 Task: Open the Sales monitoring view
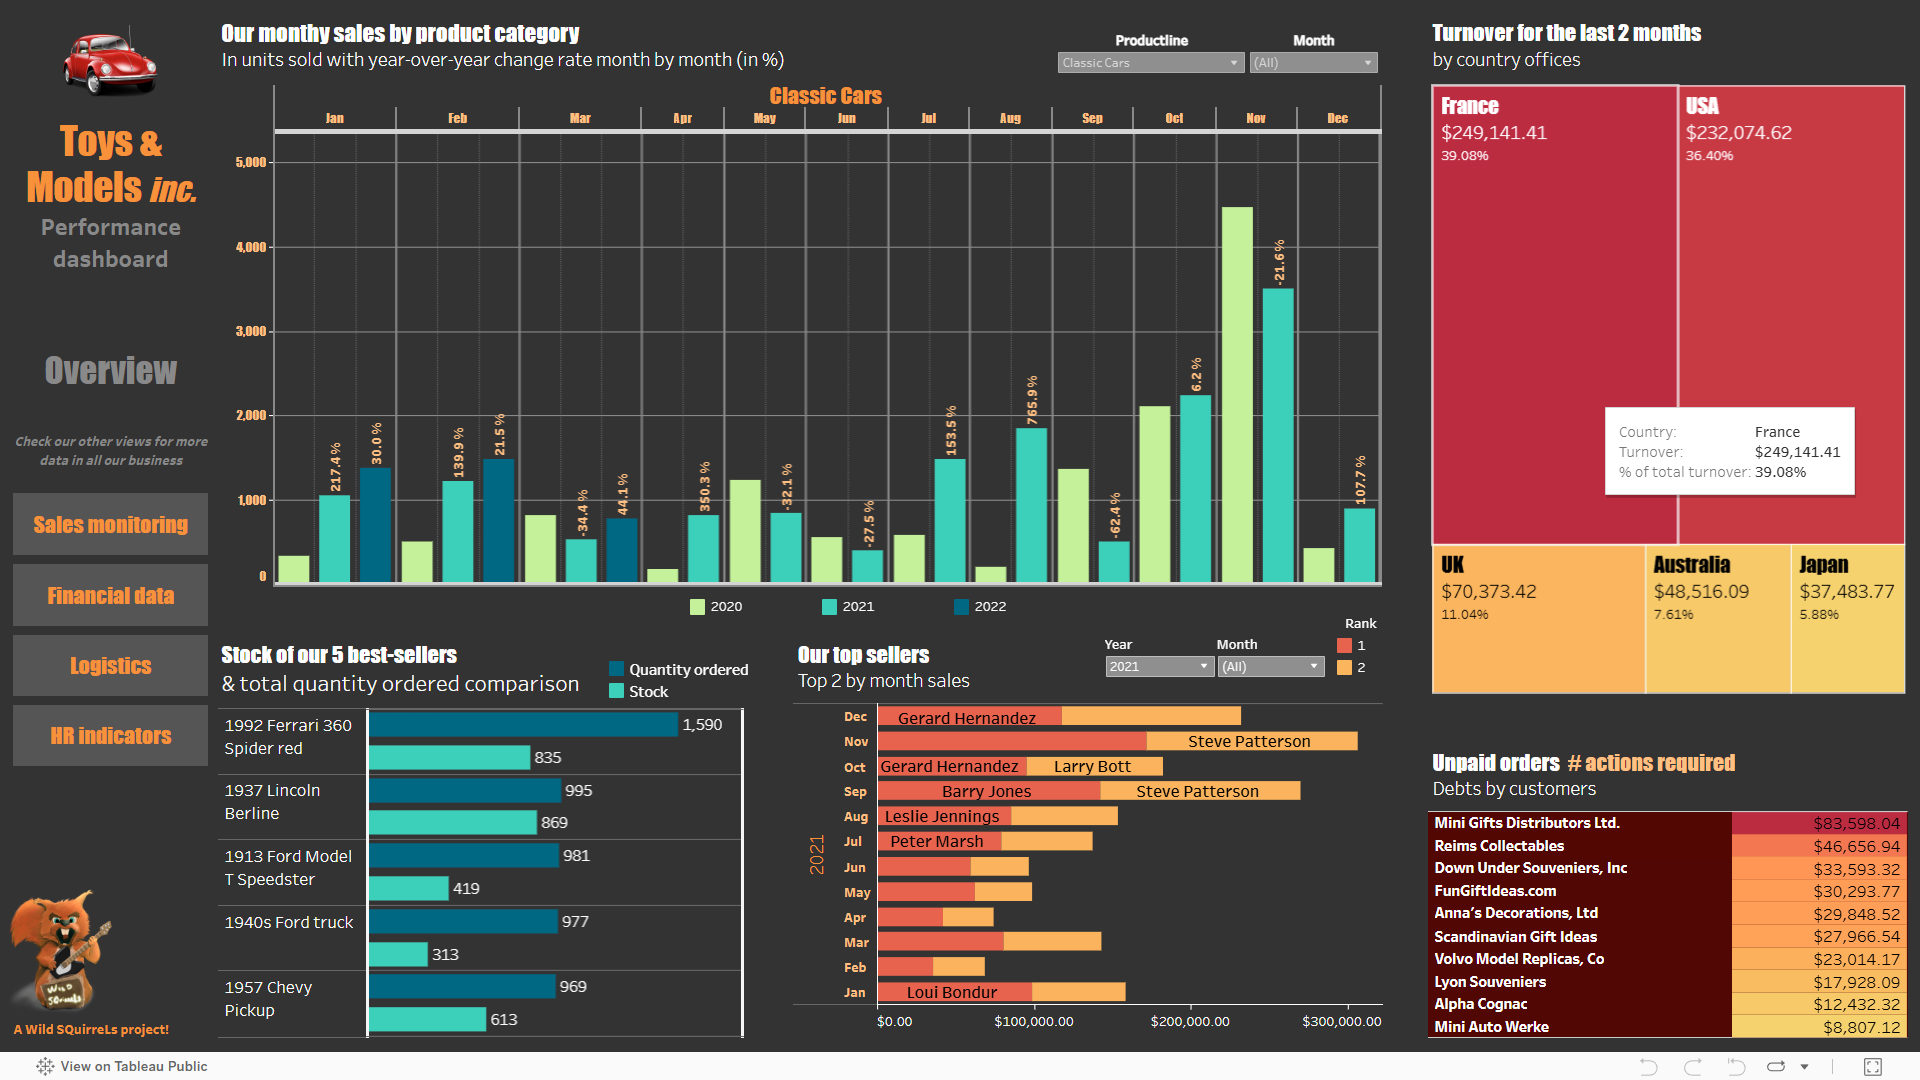pyautogui.click(x=110, y=525)
